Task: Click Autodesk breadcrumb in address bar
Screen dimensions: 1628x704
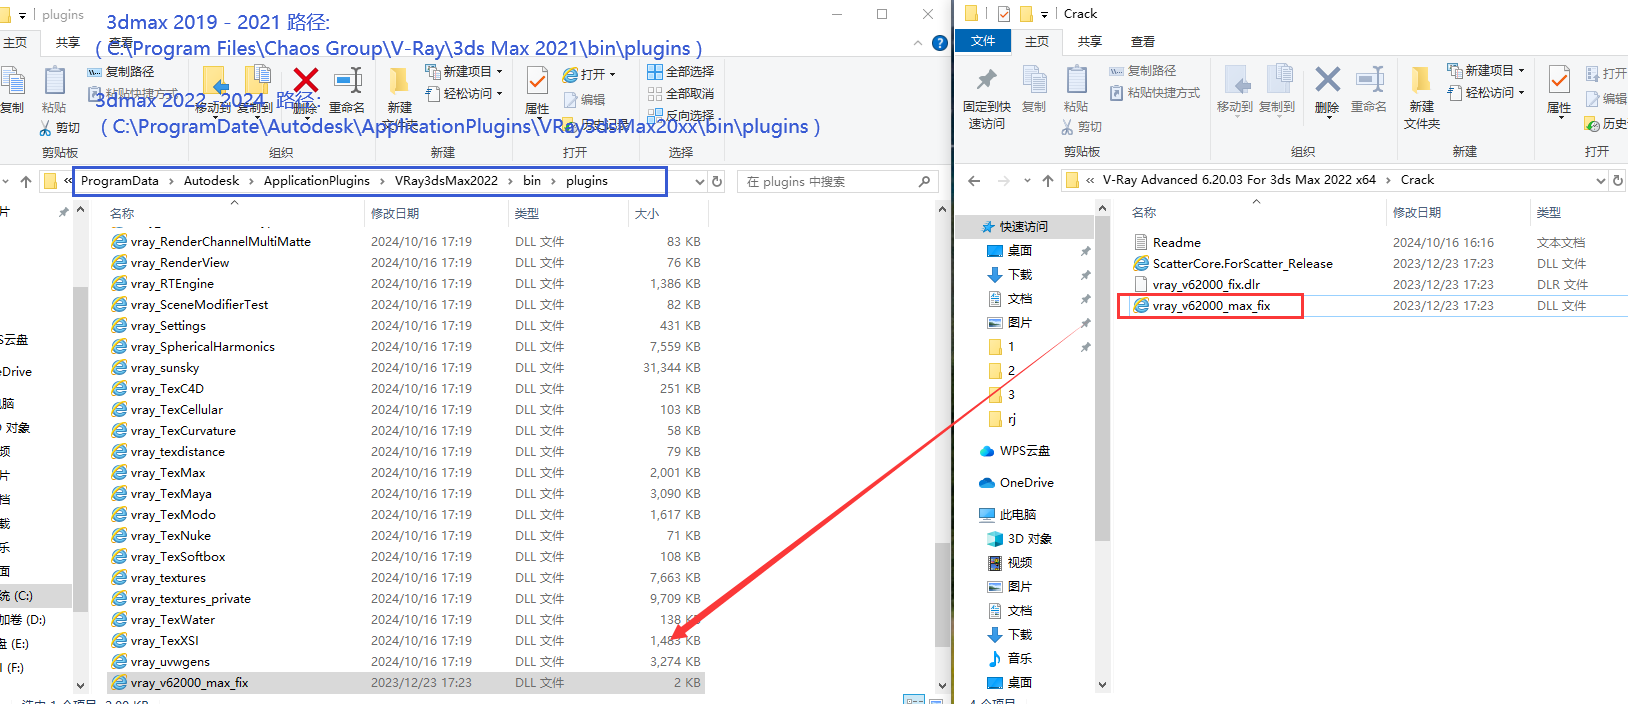Action: [211, 181]
